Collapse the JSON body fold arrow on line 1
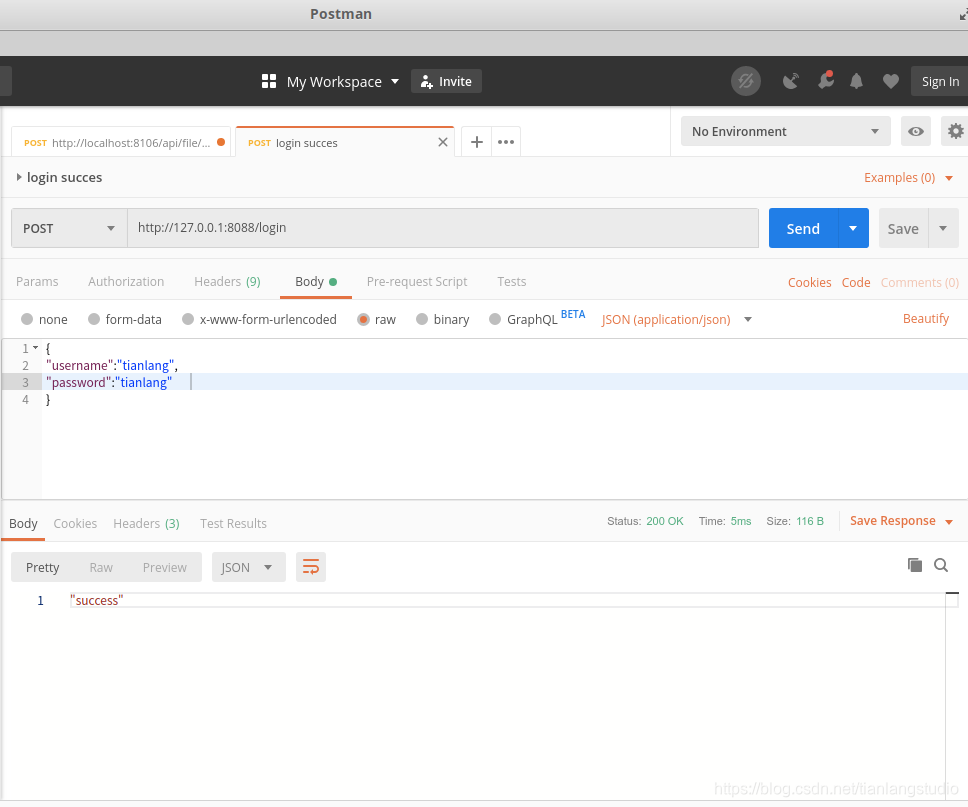This screenshot has height=807, width=968. coord(35,348)
